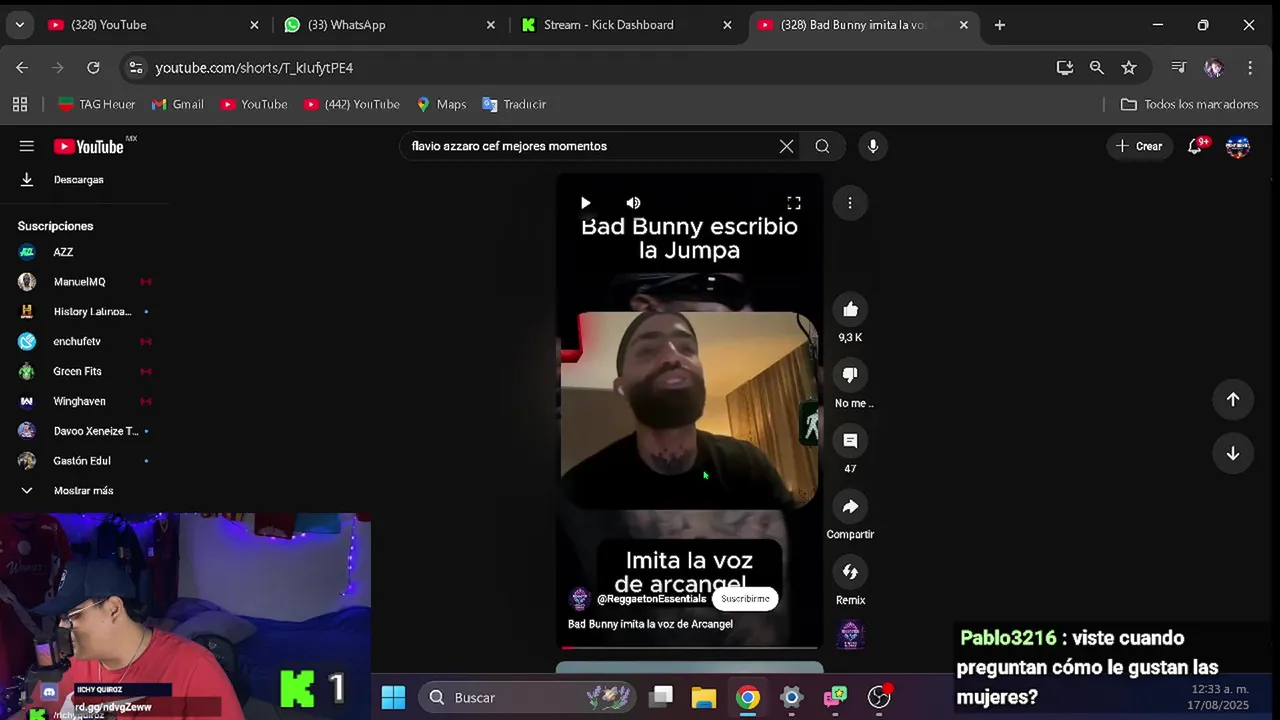This screenshot has height=720, width=1280.
Task: Open File Explorer from taskbar
Action: [x=704, y=697]
